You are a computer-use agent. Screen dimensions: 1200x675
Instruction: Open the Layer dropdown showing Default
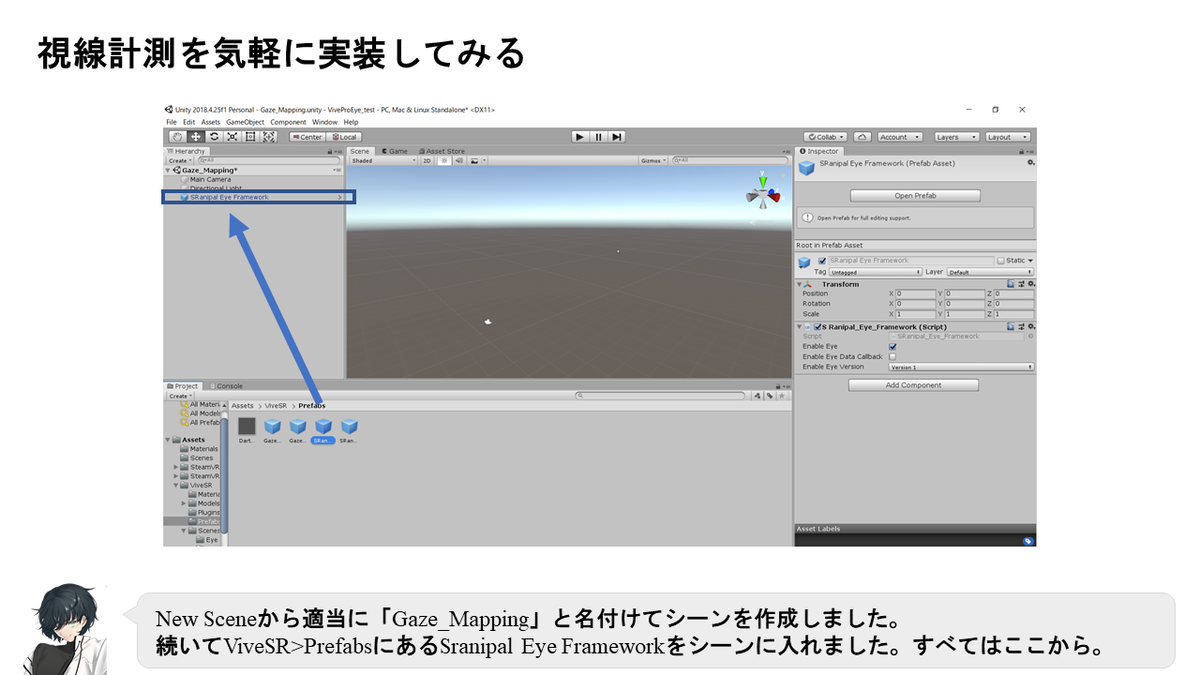(x=990, y=272)
